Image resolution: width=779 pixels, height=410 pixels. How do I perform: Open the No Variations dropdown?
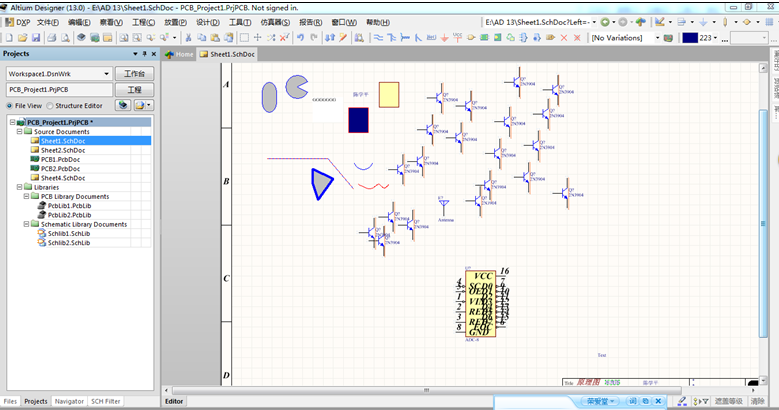pos(658,38)
